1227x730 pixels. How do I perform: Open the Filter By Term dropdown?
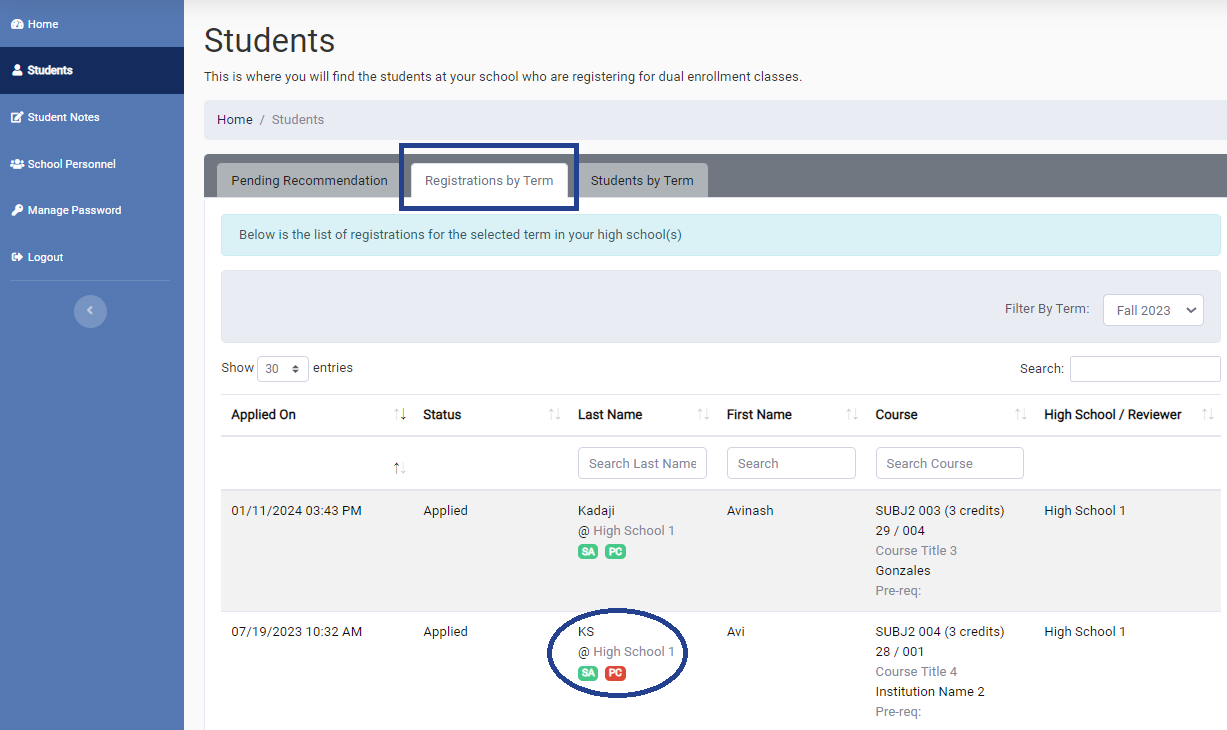point(1153,310)
